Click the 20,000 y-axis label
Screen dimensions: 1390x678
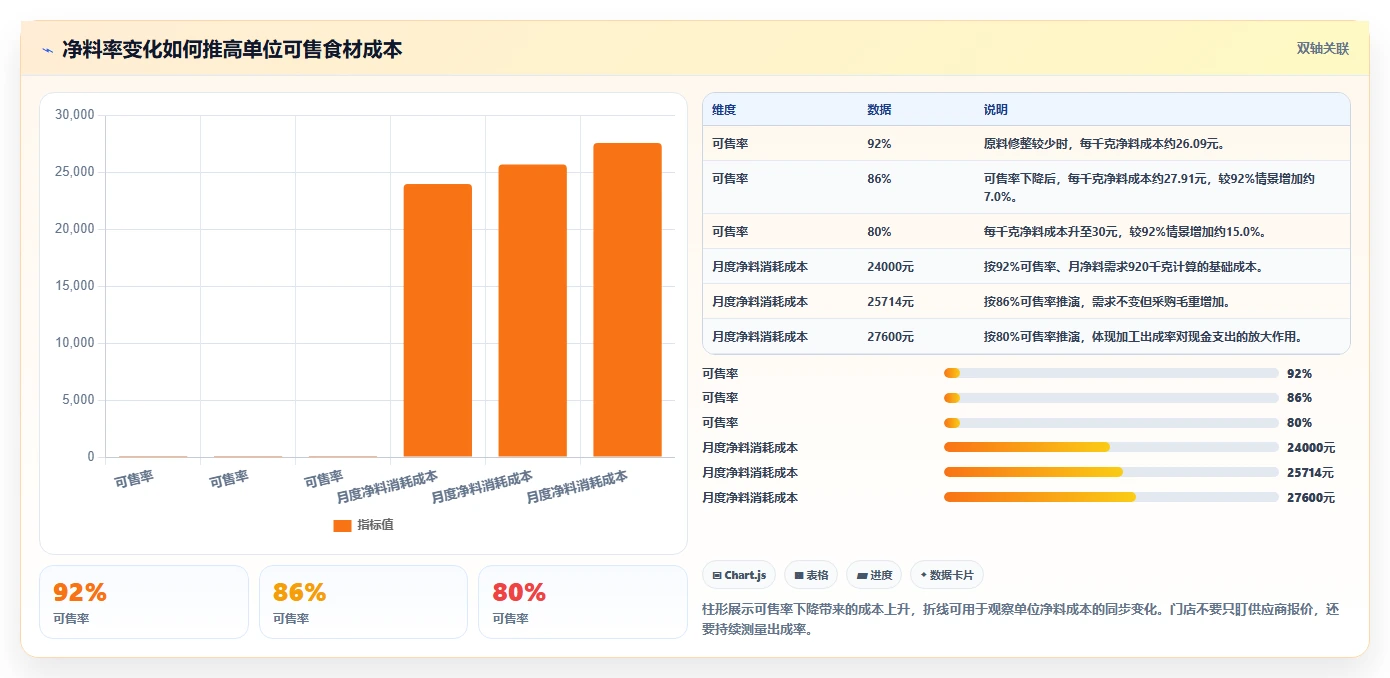(x=75, y=229)
